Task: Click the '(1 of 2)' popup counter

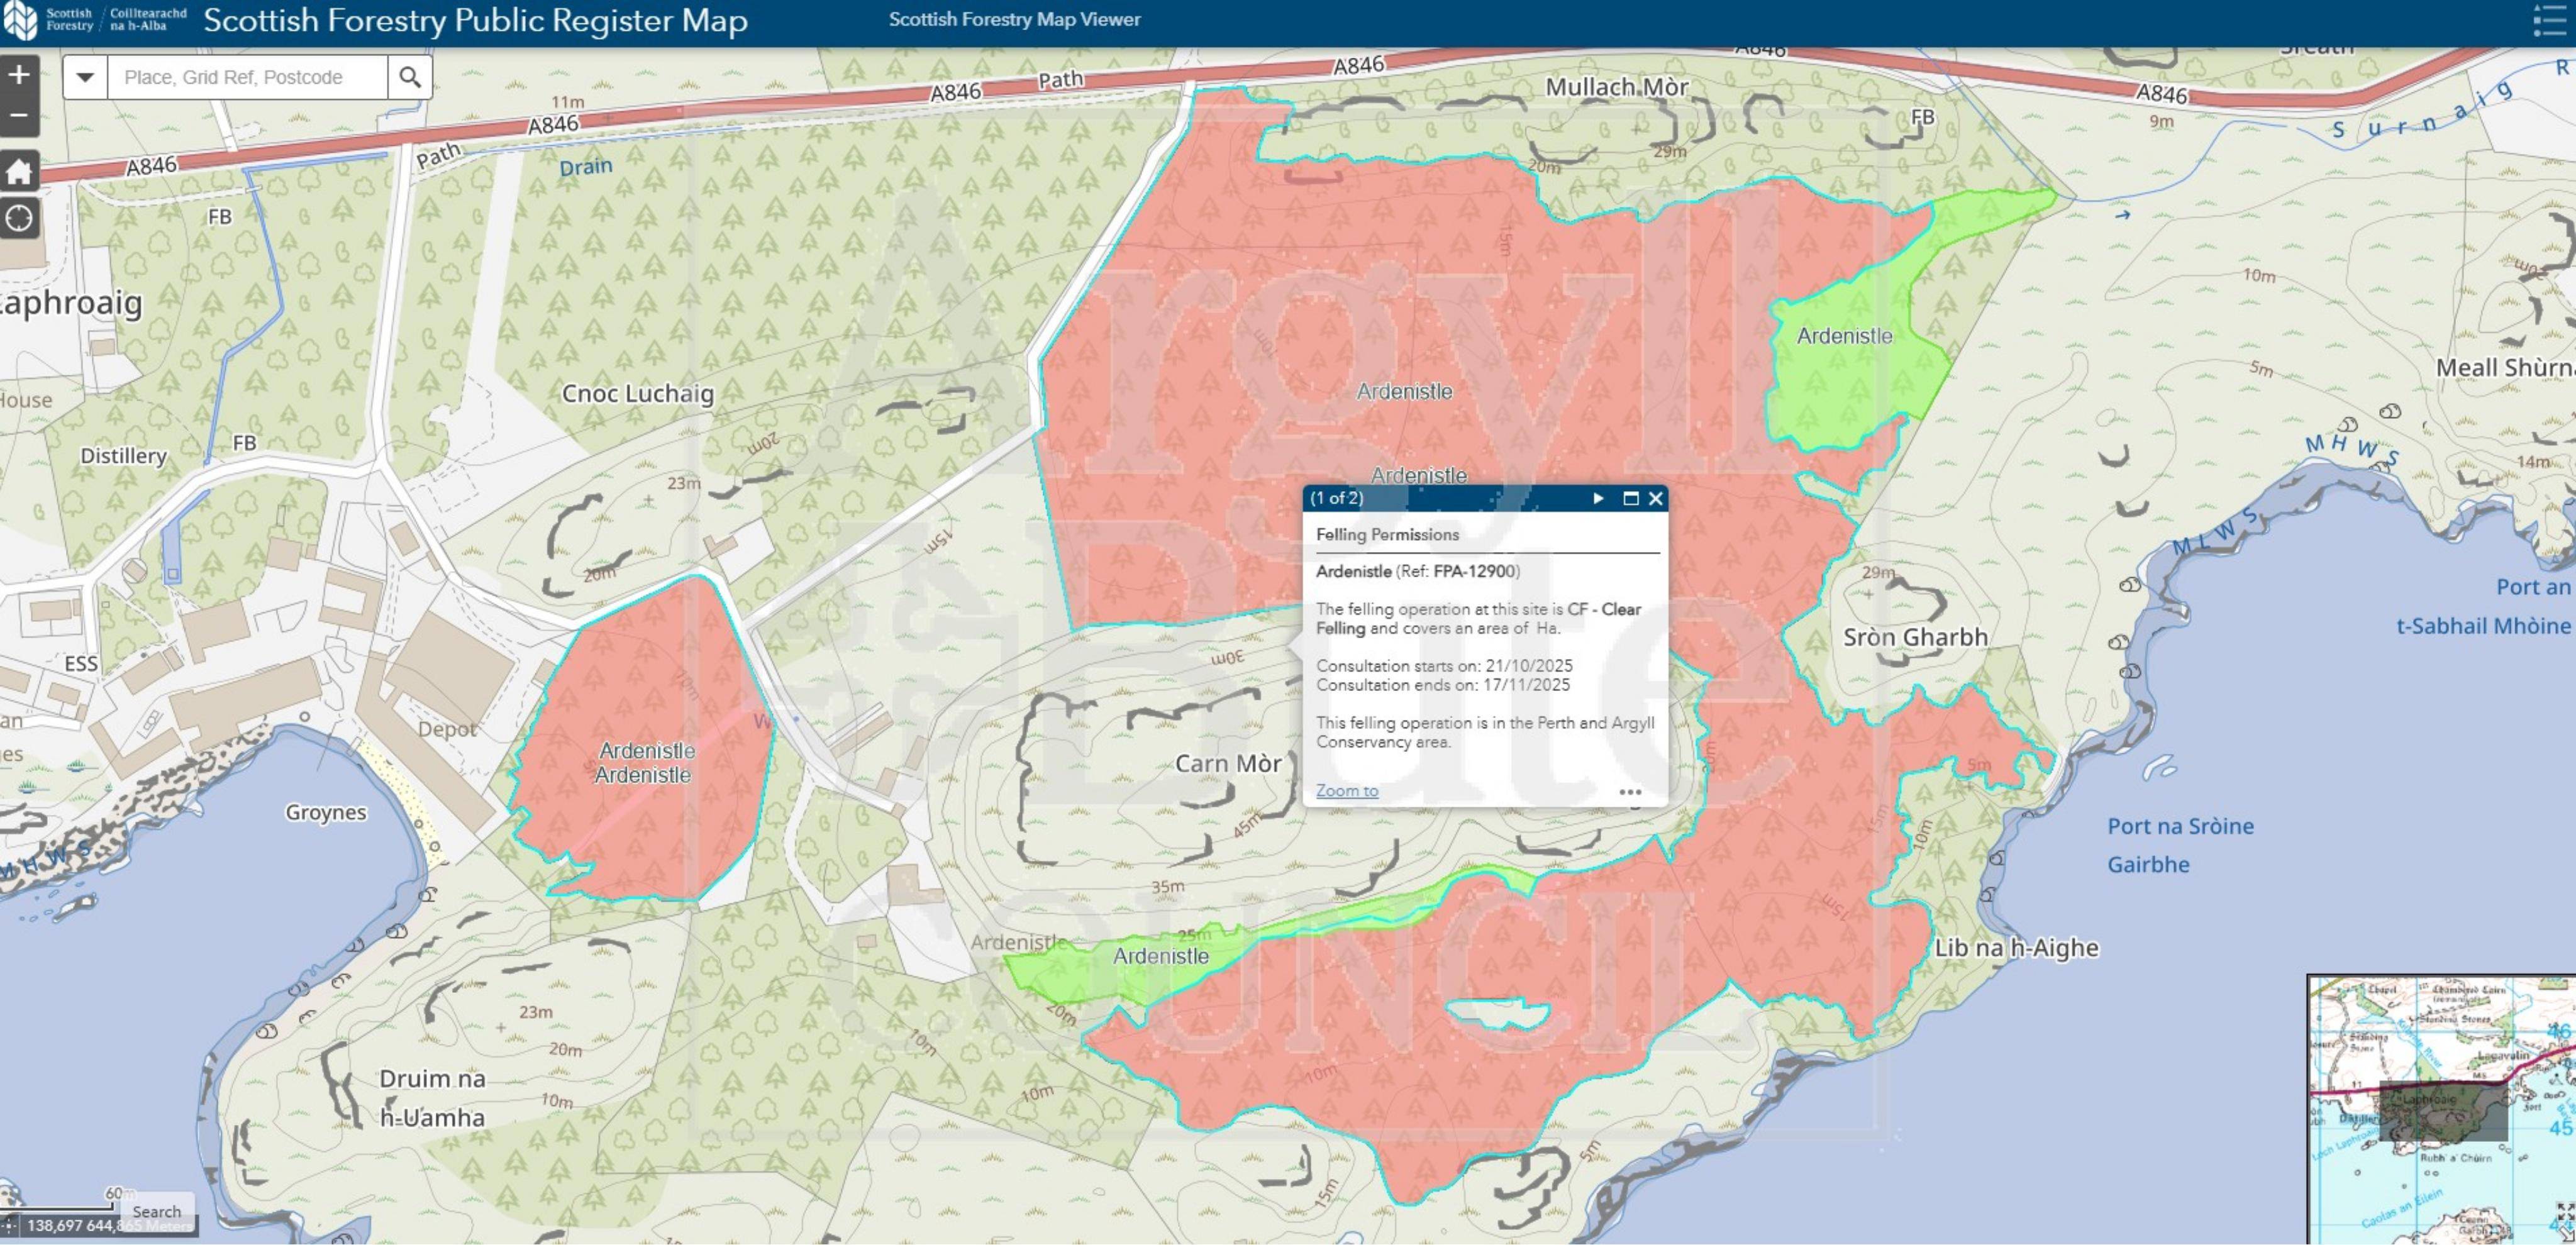Action: 1336,498
